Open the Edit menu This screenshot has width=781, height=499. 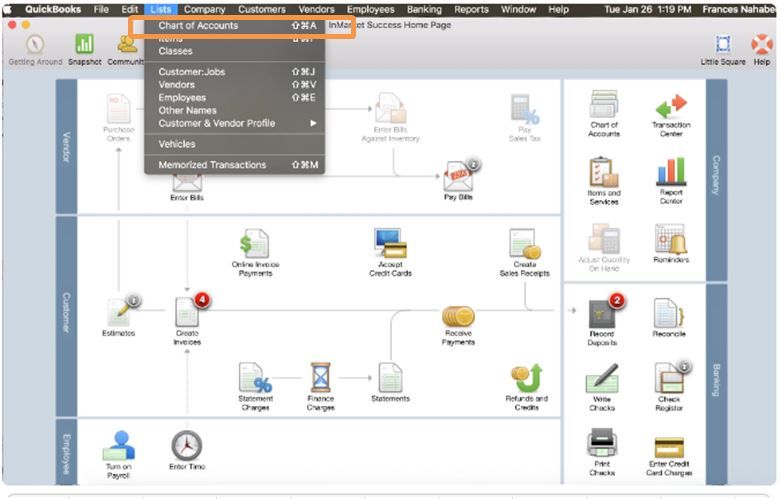[x=130, y=9]
